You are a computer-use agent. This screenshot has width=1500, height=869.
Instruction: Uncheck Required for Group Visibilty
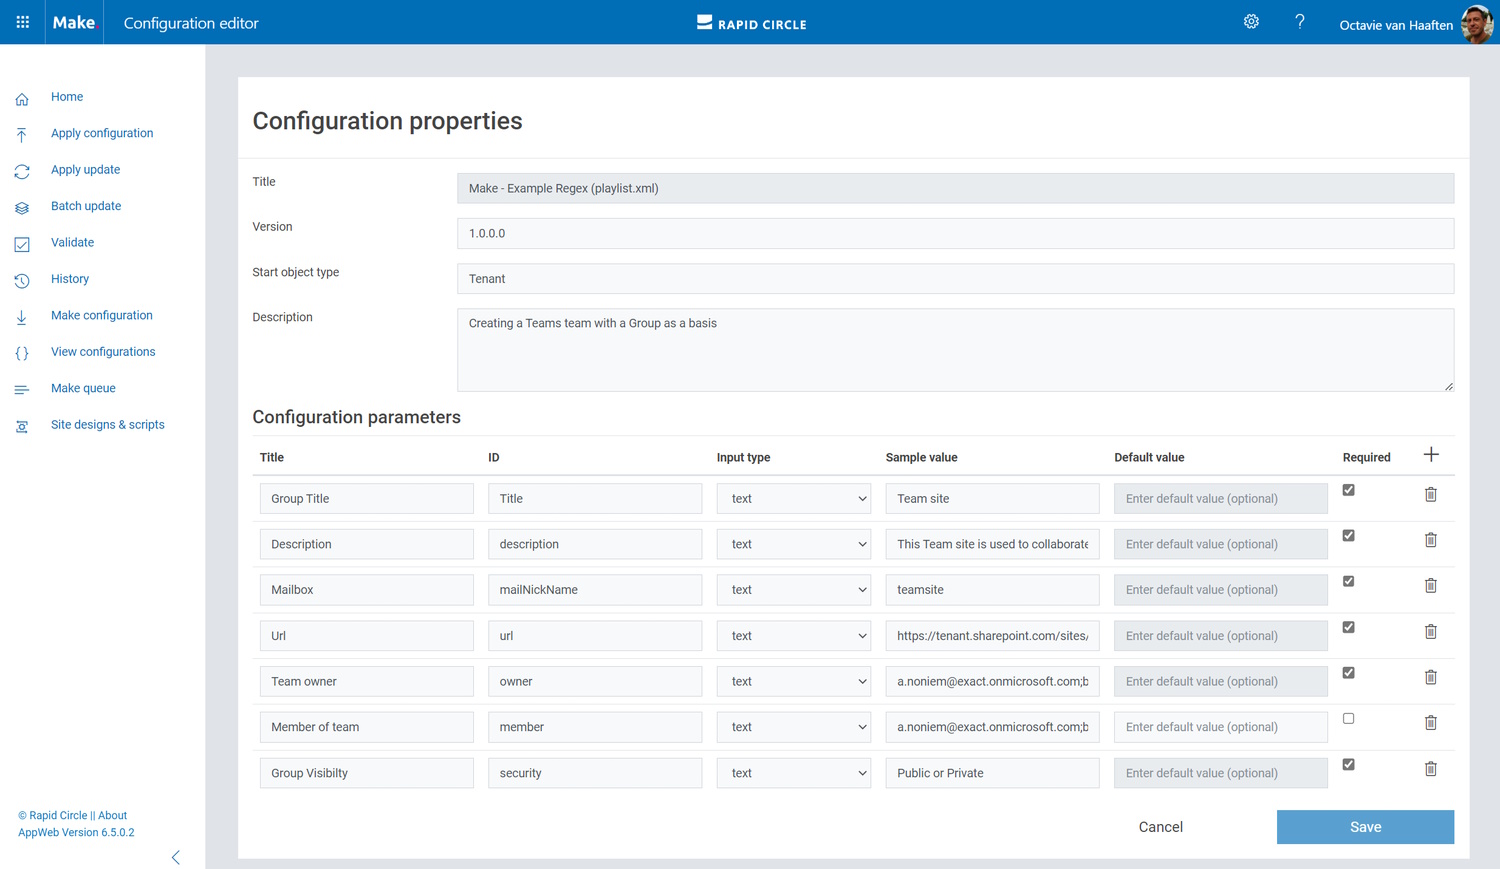click(1348, 765)
